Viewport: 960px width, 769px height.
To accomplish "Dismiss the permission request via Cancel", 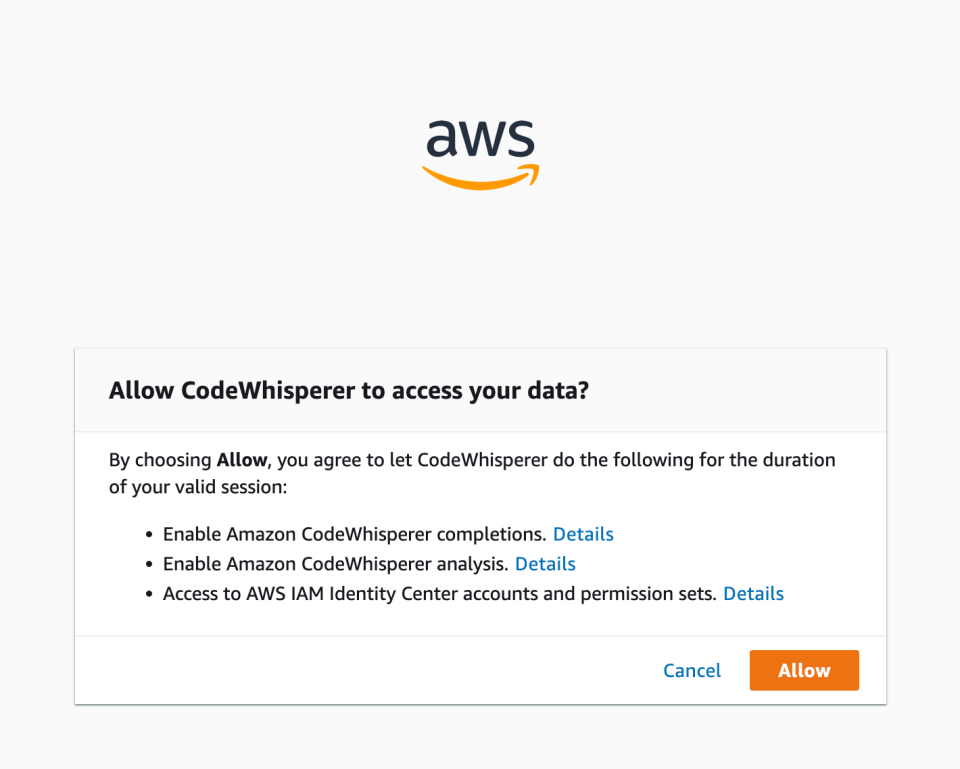I will 692,670.
